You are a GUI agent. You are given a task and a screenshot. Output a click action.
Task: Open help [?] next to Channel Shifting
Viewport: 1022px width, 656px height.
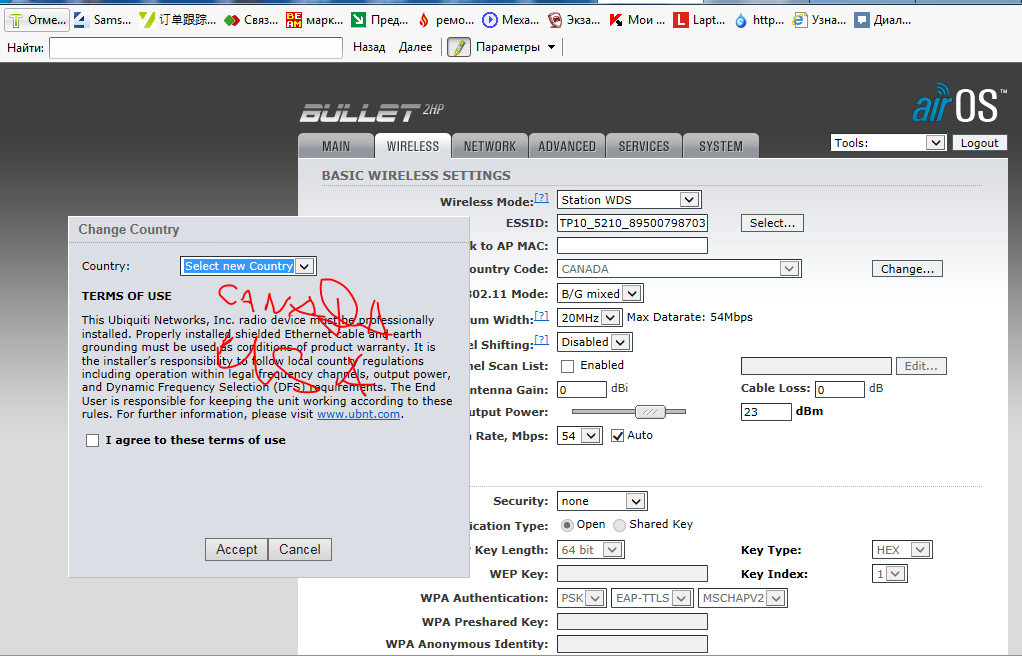[x=542, y=340]
